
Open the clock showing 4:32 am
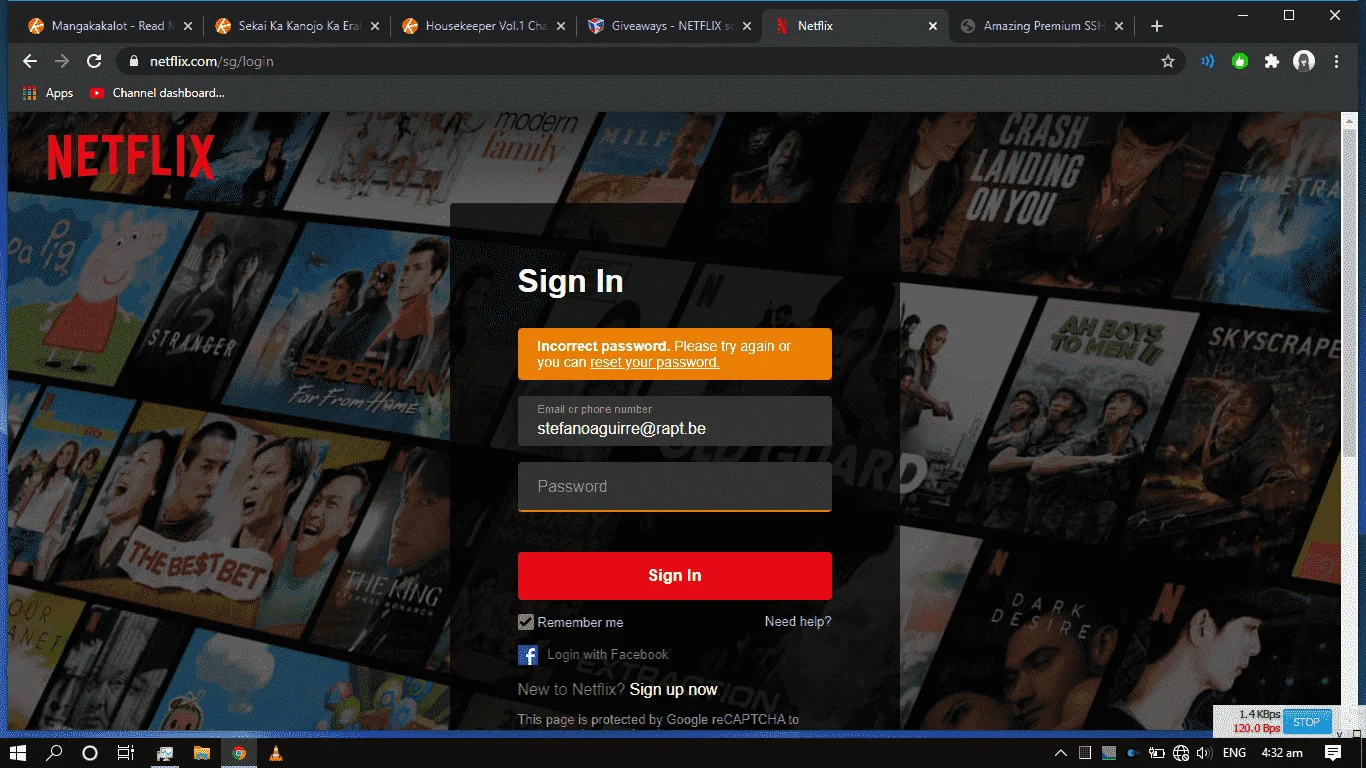[x=1282, y=752]
